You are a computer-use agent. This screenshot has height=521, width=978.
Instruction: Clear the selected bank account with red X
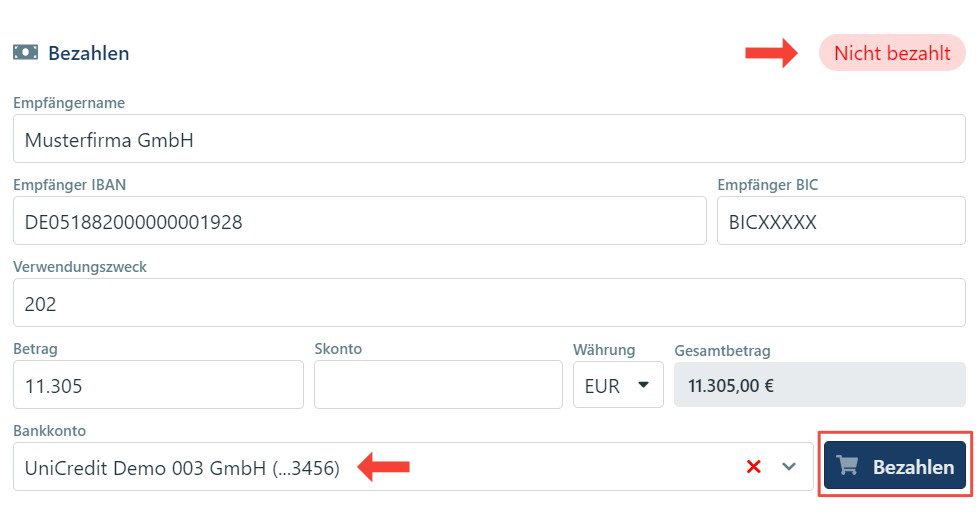(x=753, y=467)
